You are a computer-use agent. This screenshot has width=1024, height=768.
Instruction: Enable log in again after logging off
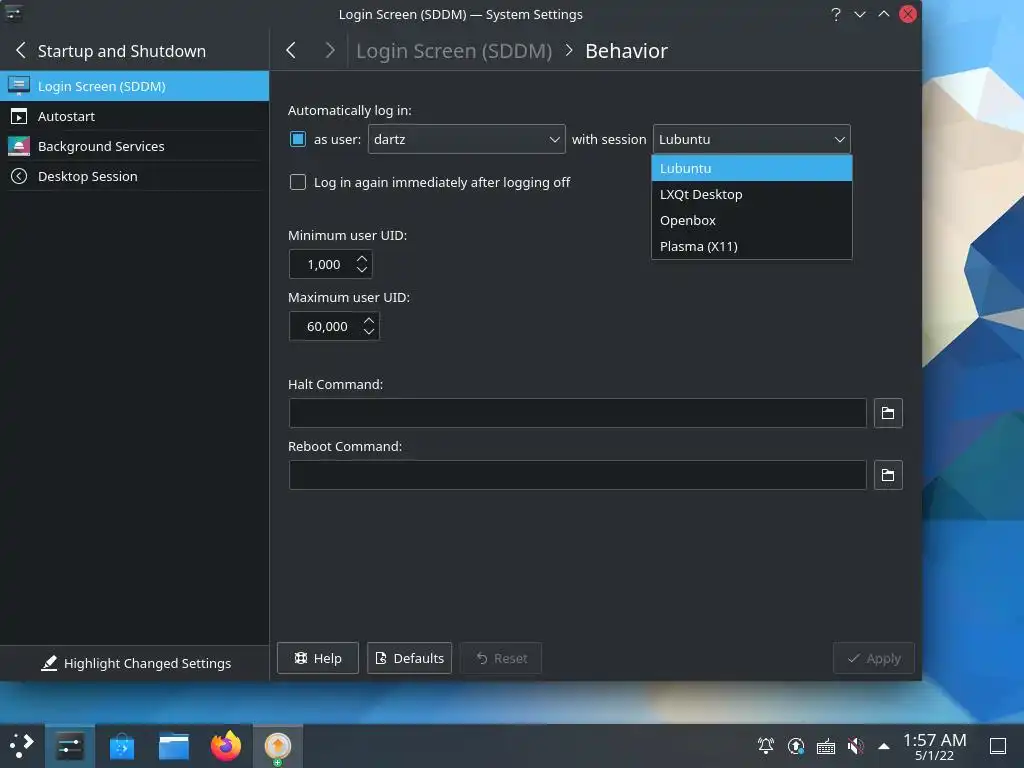tap(298, 182)
